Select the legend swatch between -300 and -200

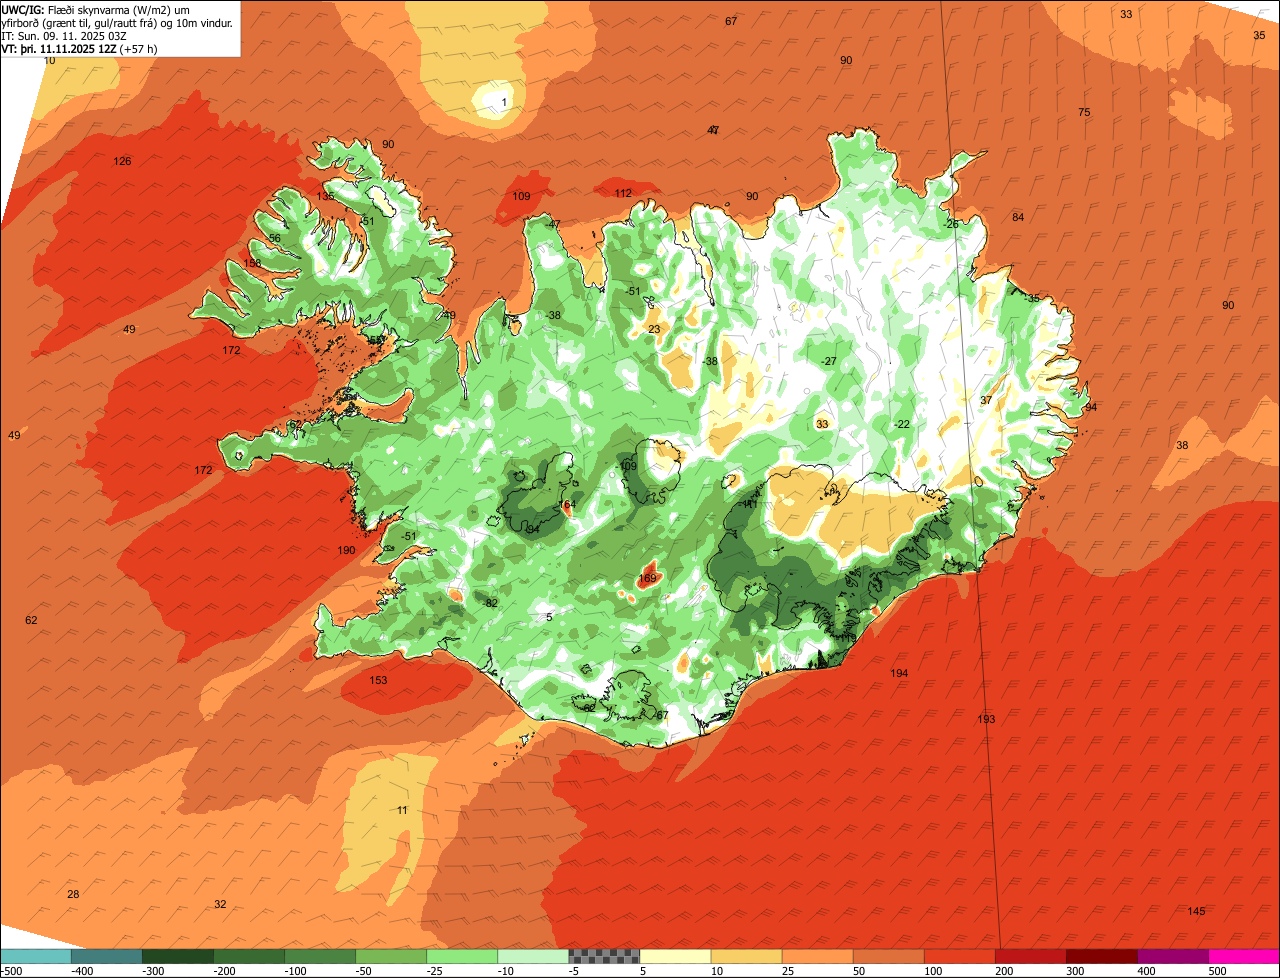(177, 956)
